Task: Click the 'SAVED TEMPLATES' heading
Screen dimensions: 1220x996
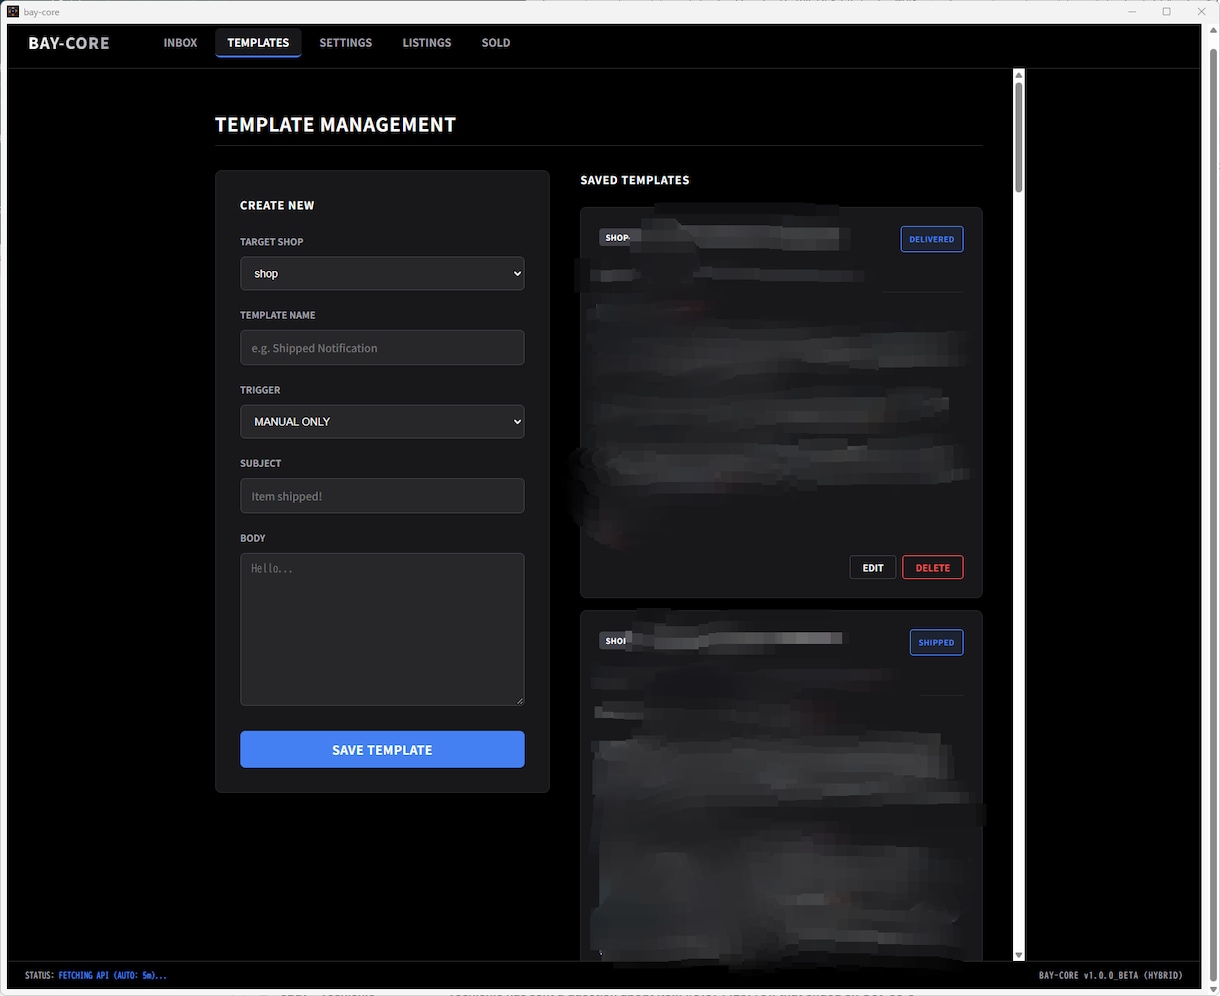Action: pyautogui.click(x=635, y=180)
